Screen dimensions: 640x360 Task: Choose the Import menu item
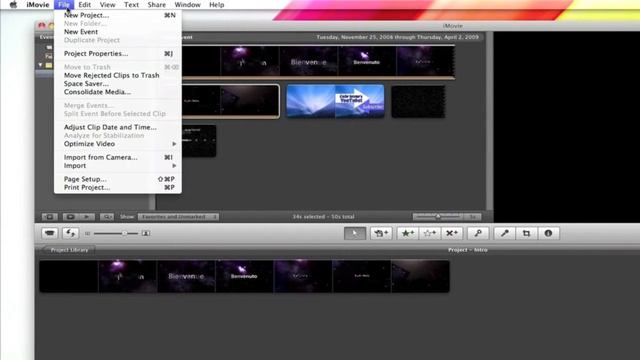[x=118, y=166]
